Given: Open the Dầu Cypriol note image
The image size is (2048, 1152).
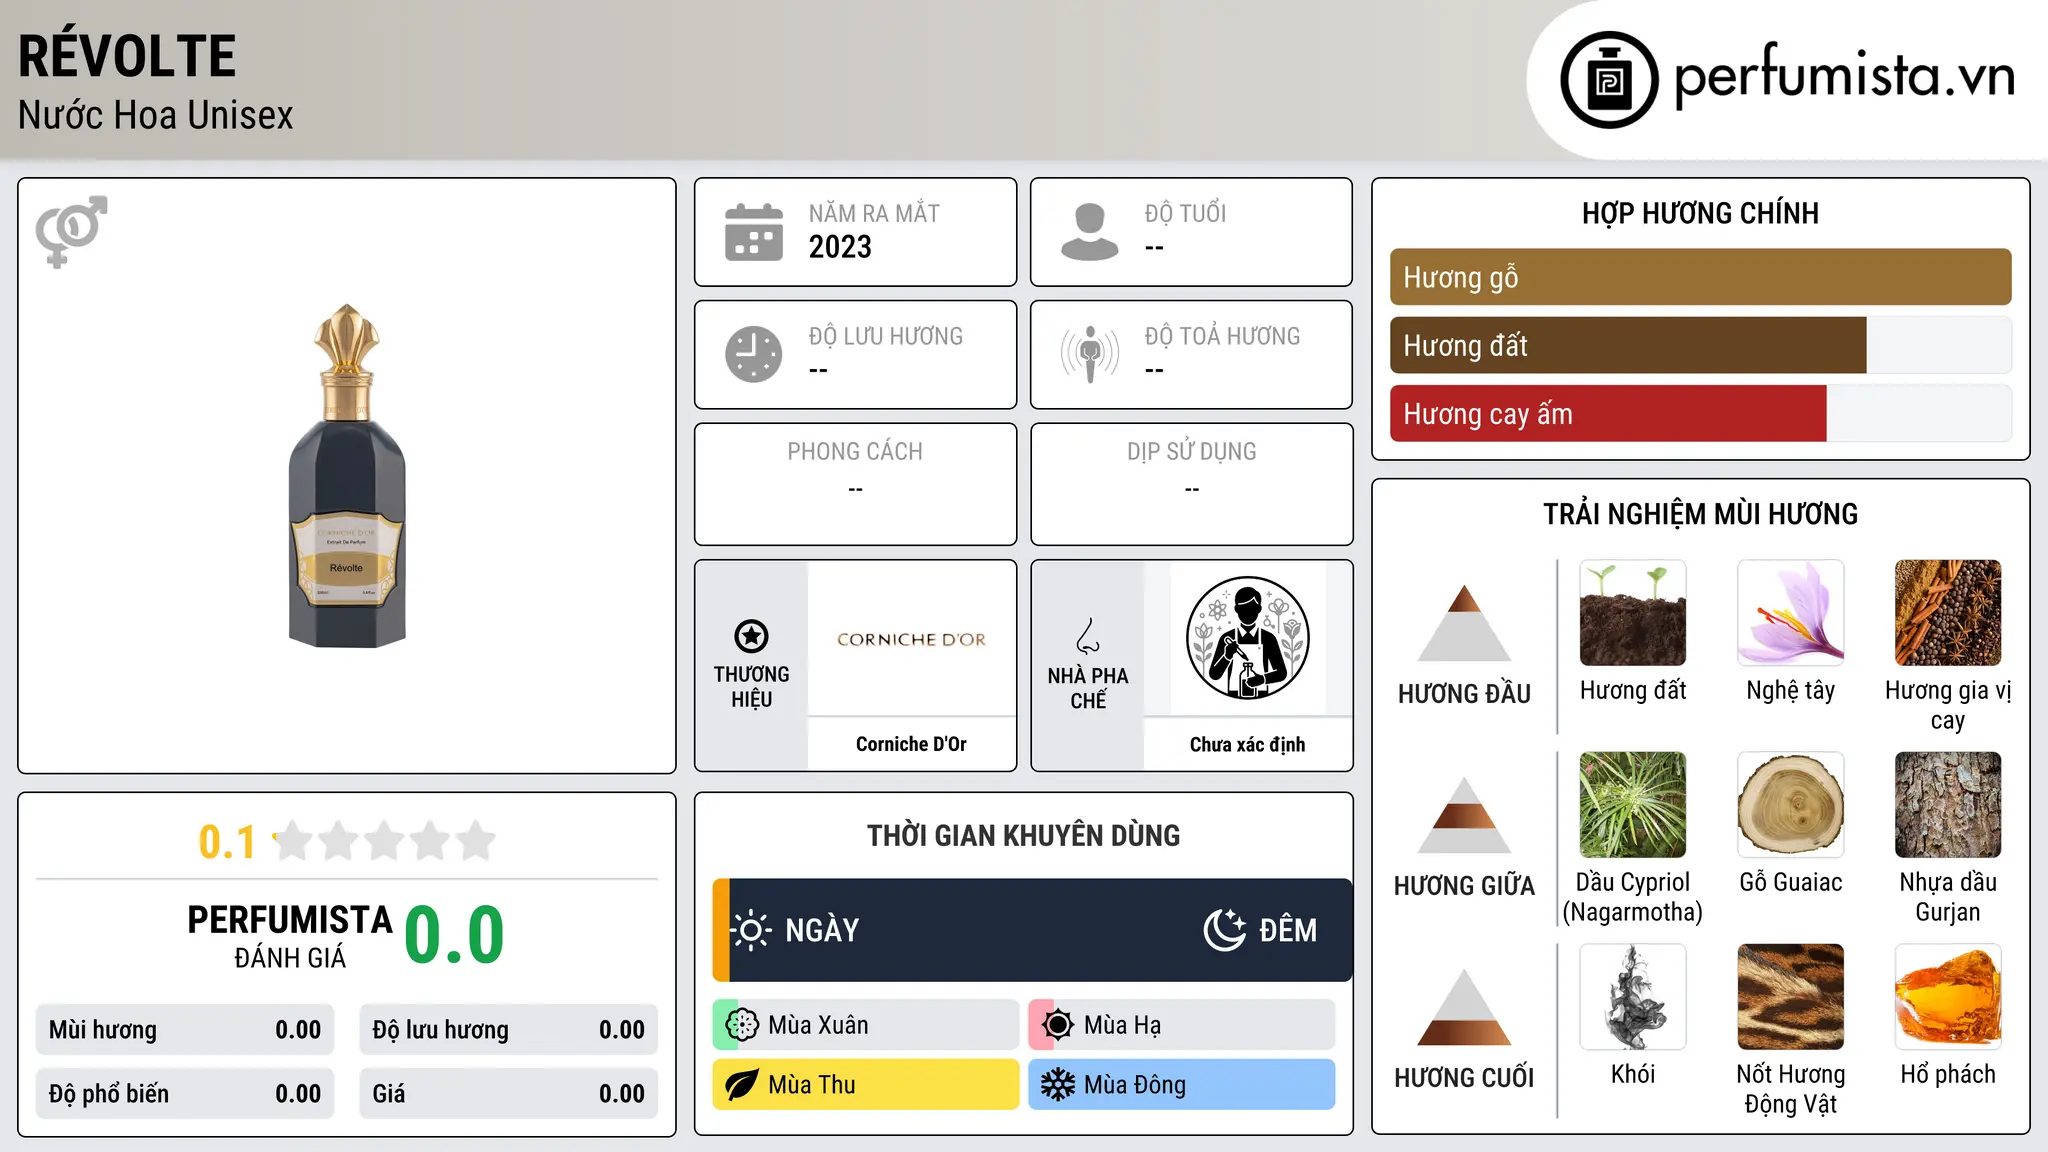Looking at the screenshot, I should coord(1633,805).
